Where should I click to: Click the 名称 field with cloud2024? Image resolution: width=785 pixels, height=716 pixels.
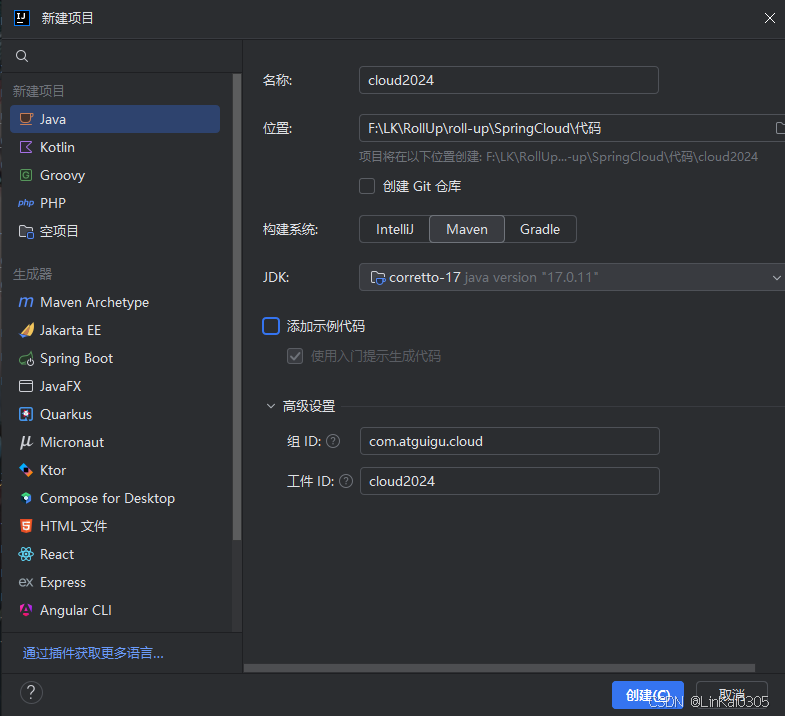[509, 80]
